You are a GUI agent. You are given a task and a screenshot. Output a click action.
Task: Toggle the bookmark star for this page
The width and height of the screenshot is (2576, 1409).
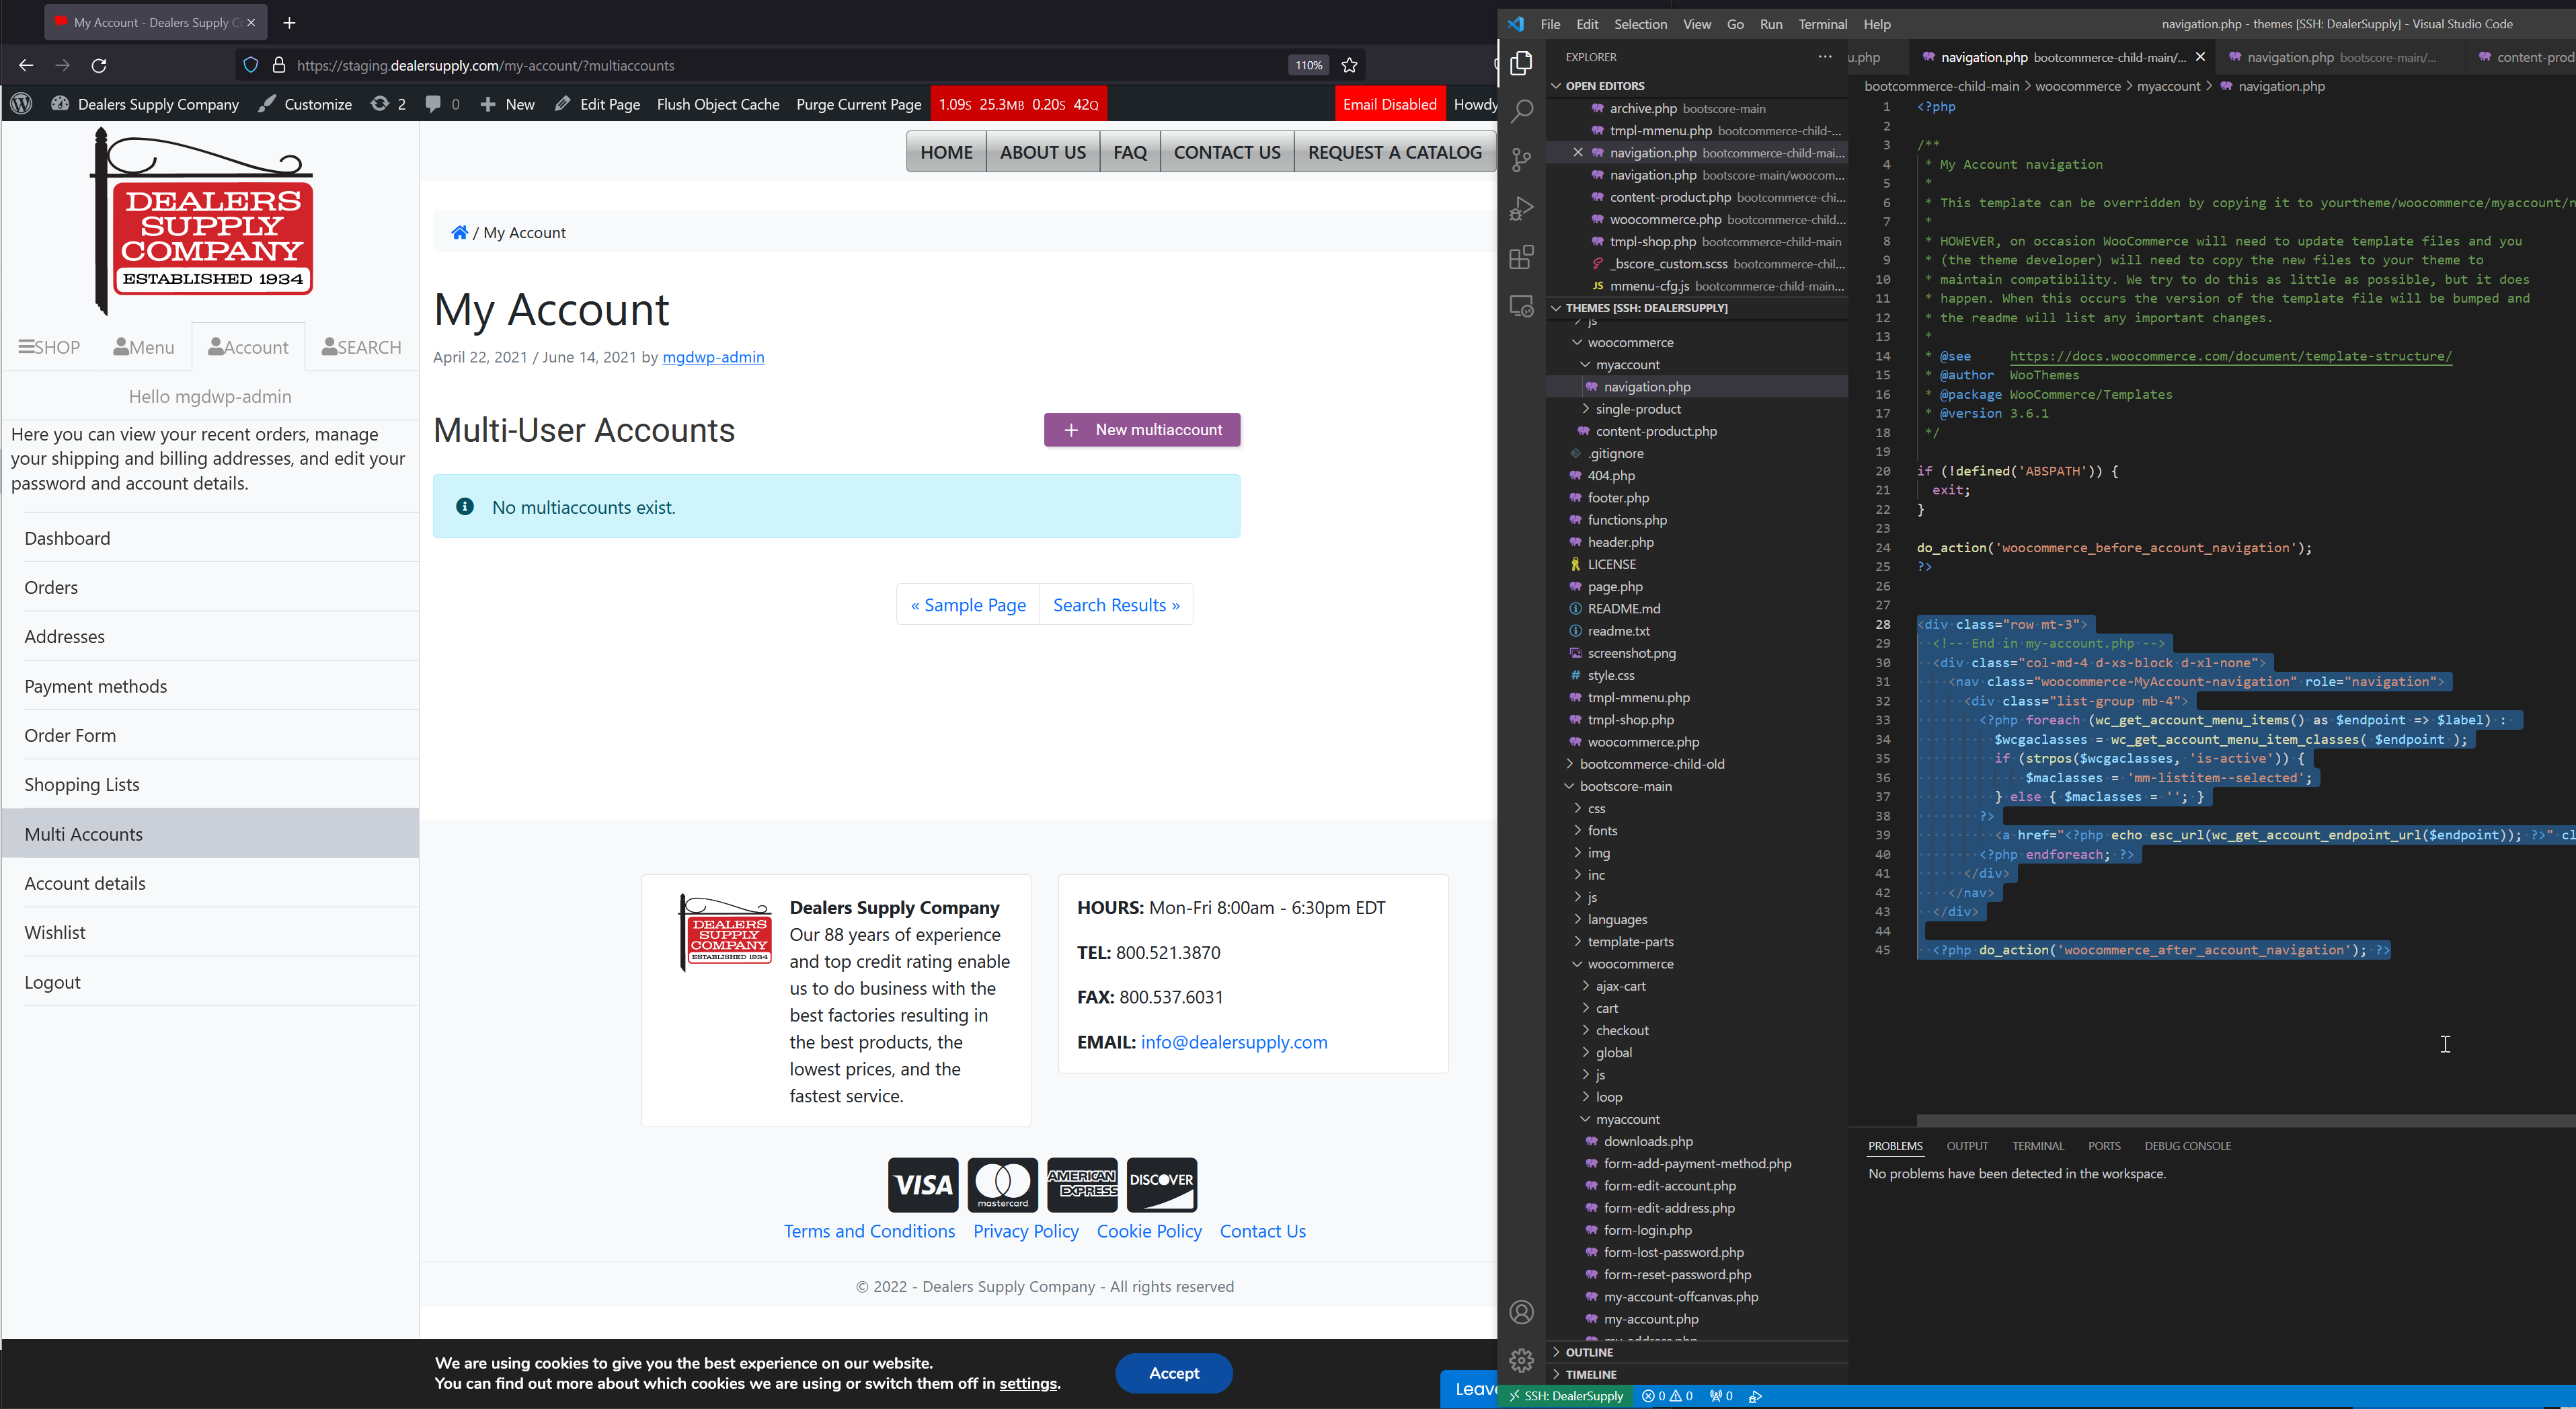coord(1350,65)
